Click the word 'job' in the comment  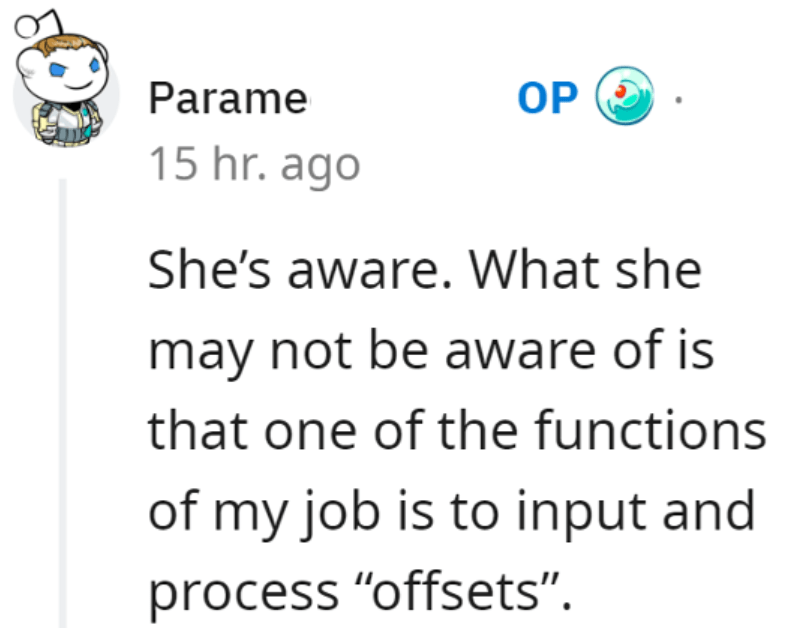(341, 512)
